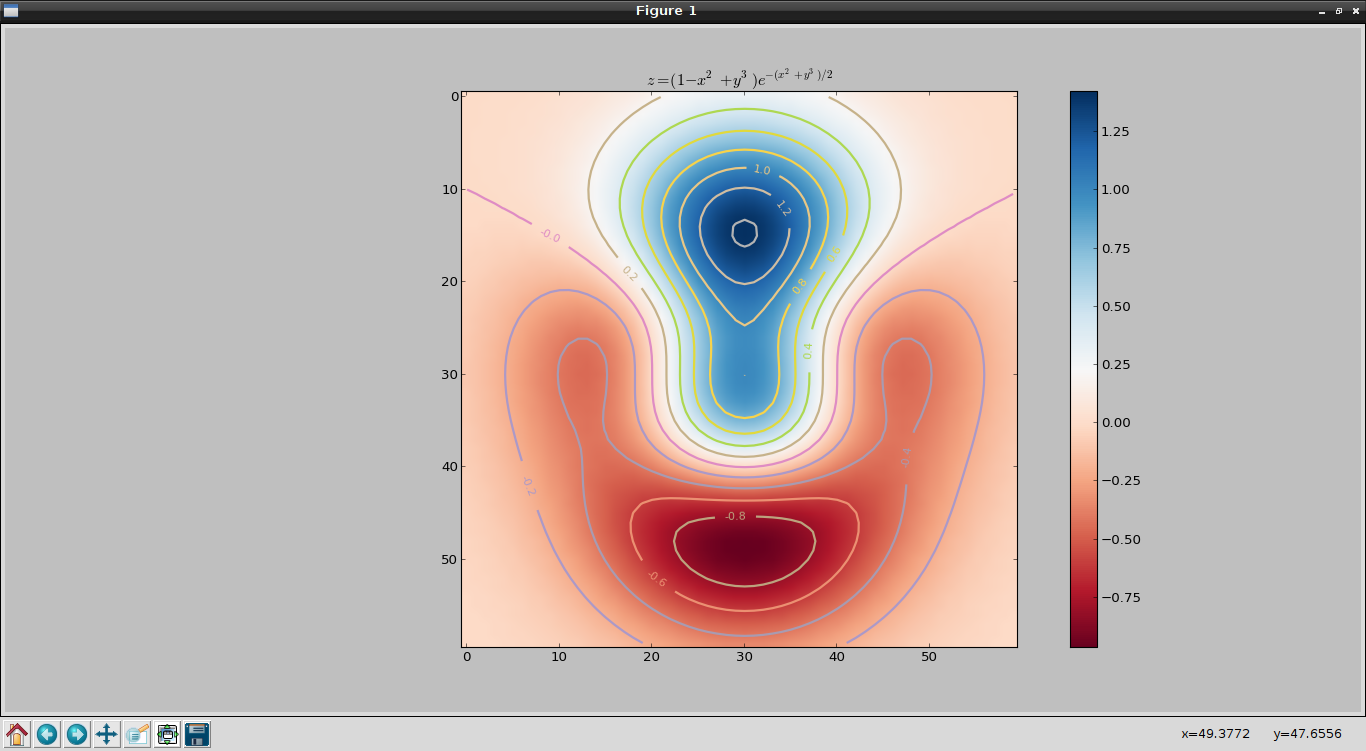The height and width of the screenshot is (751, 1366).
Task: Click the "1.2" contour label
Action: pyautogui.click(x=783, y=208)
